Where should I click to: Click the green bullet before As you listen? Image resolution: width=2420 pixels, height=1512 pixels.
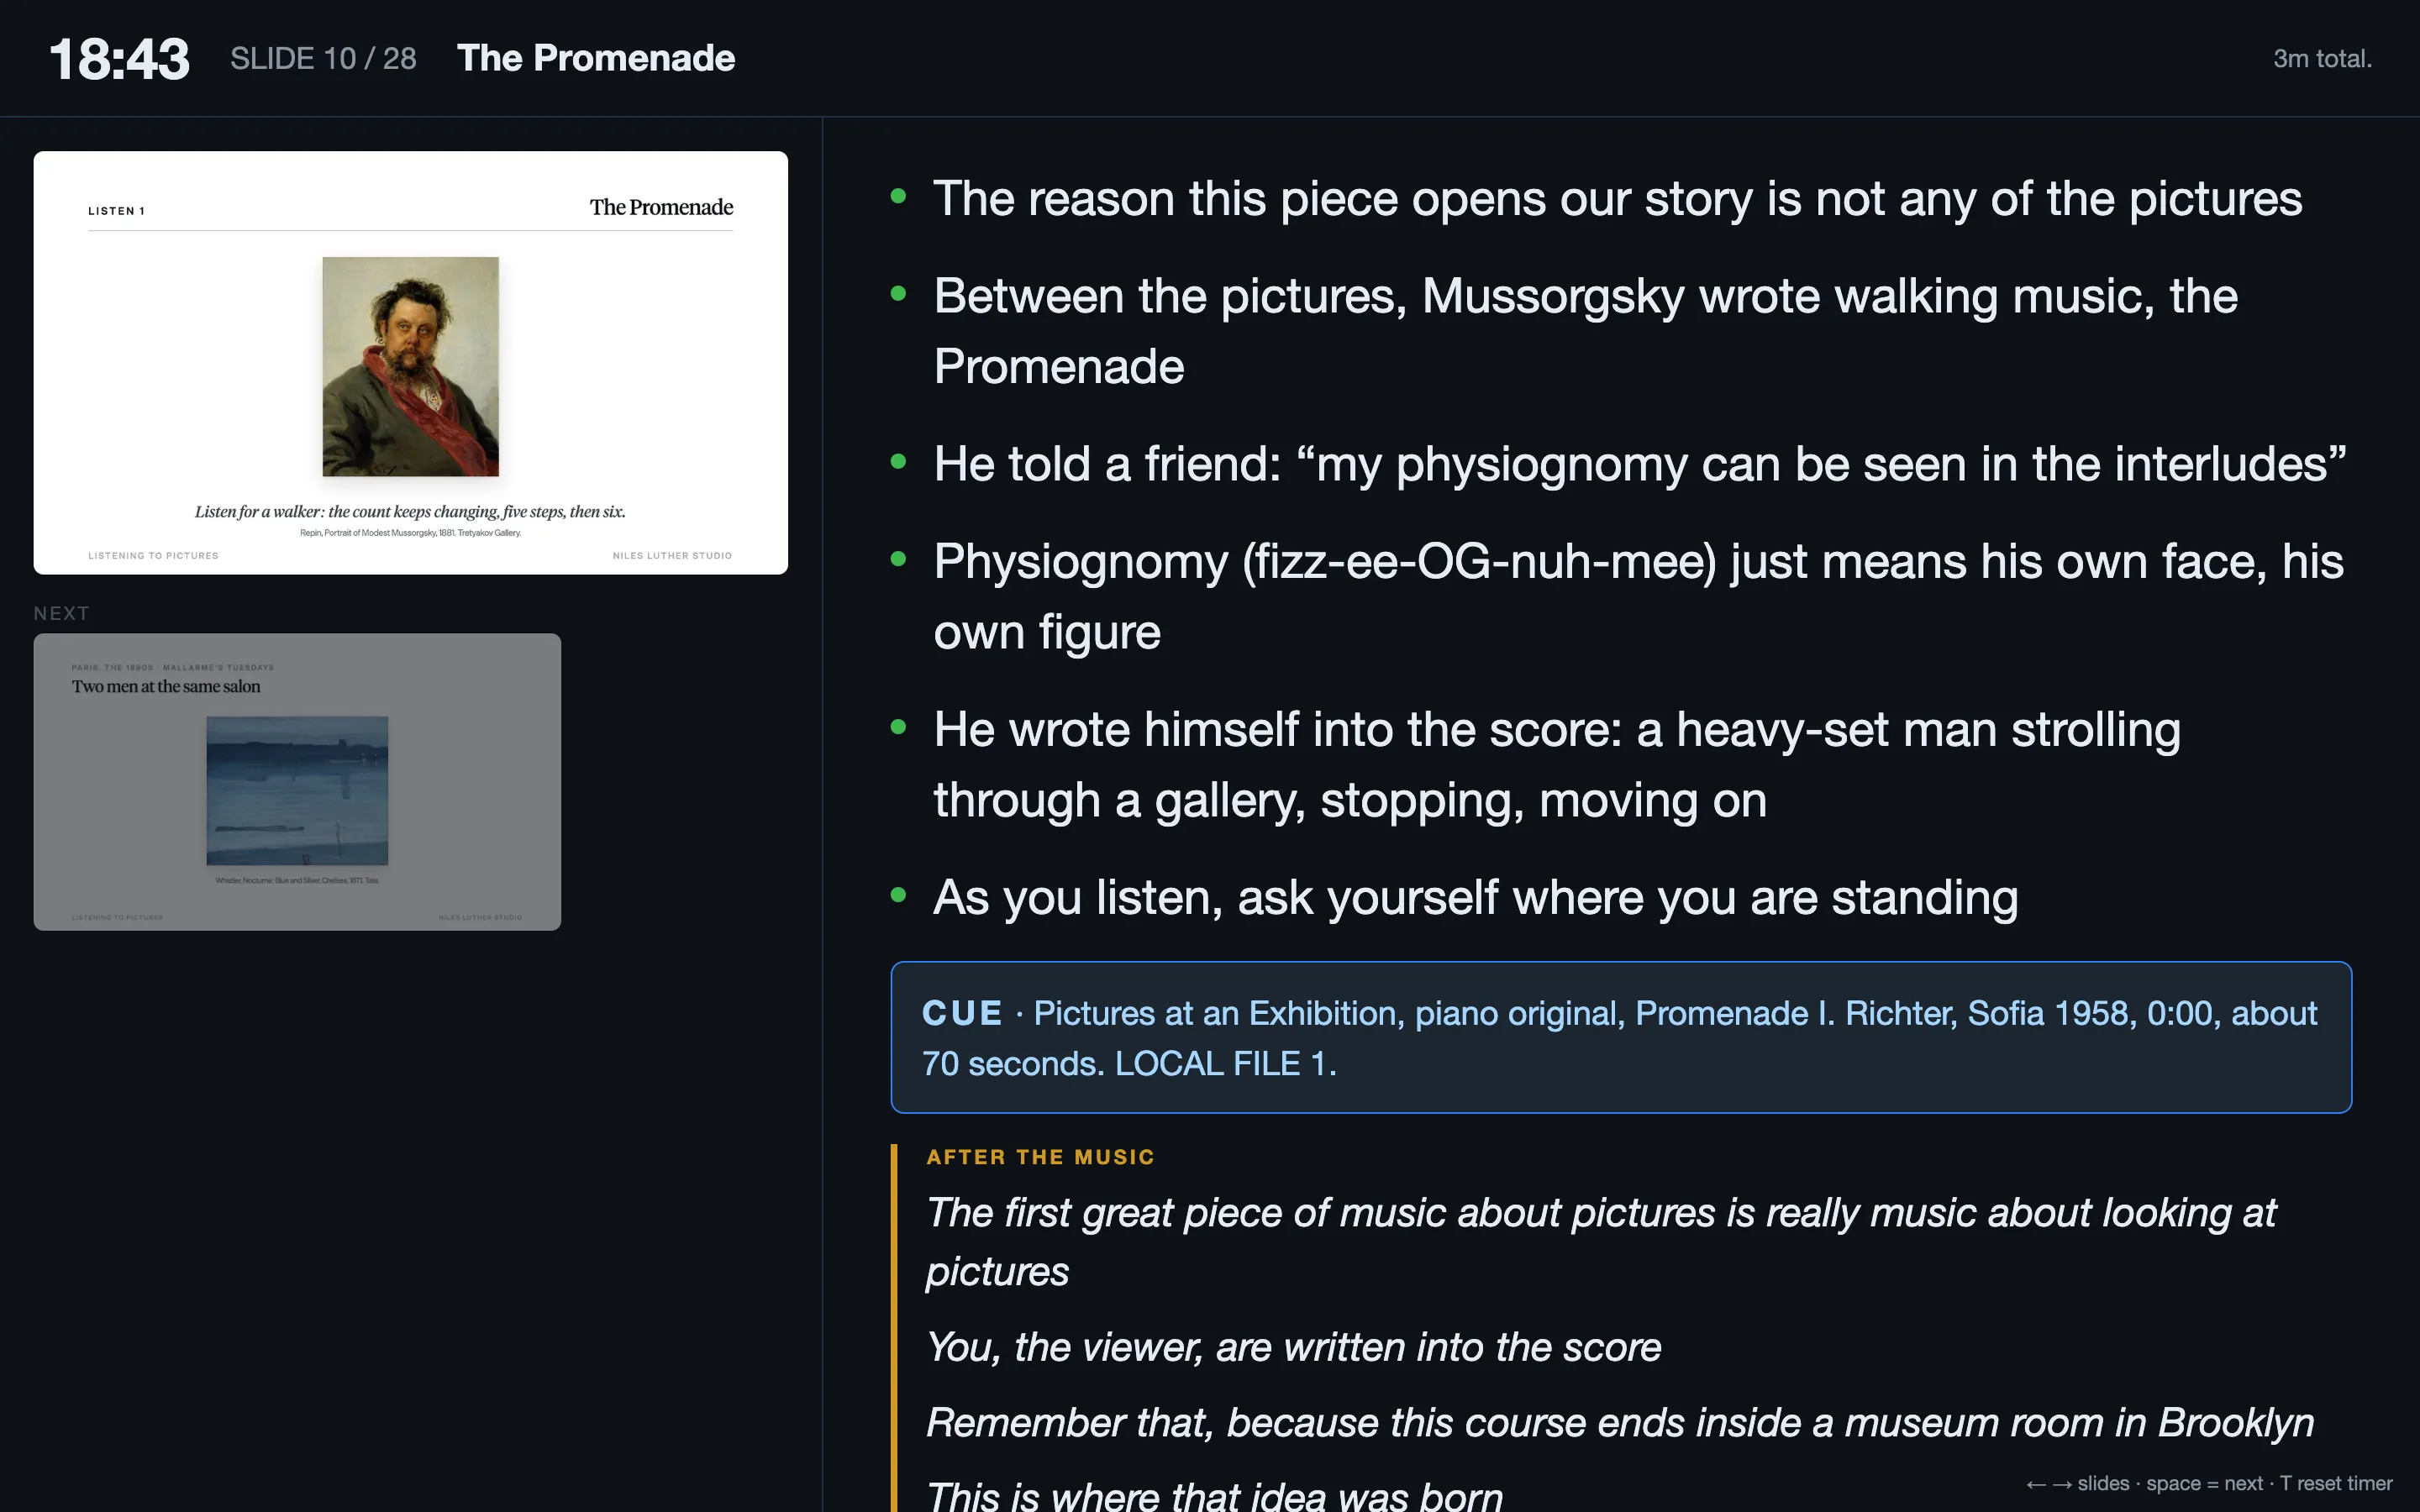(898, 895)
